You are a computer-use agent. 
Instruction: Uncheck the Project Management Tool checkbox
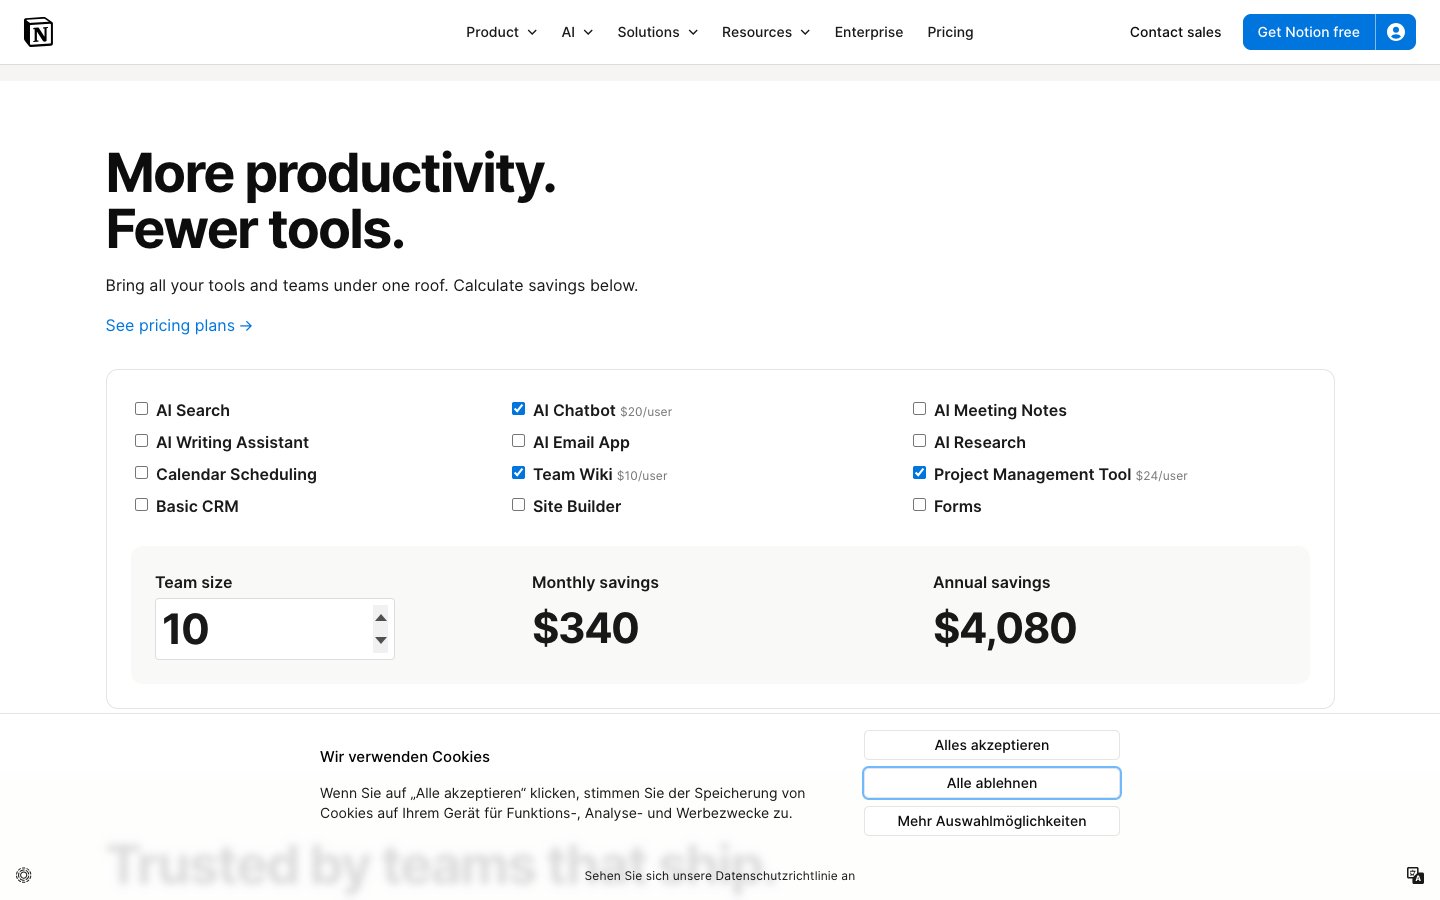pos(919,473)
